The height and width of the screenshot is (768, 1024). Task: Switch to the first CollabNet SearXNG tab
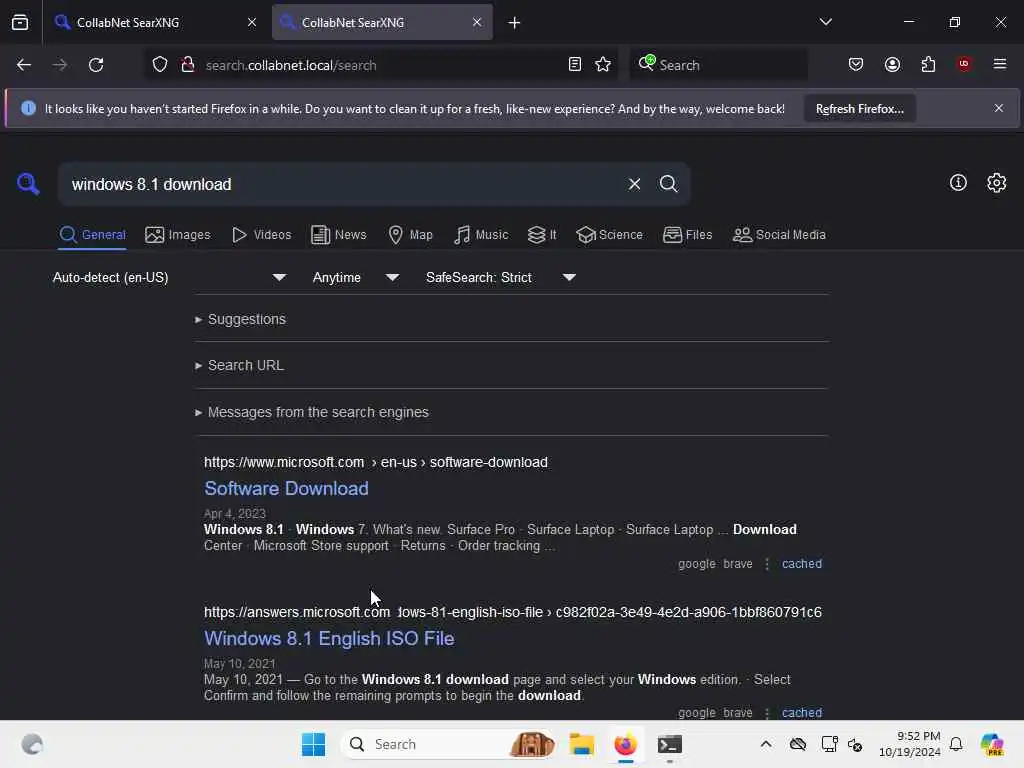pos(155,22)
